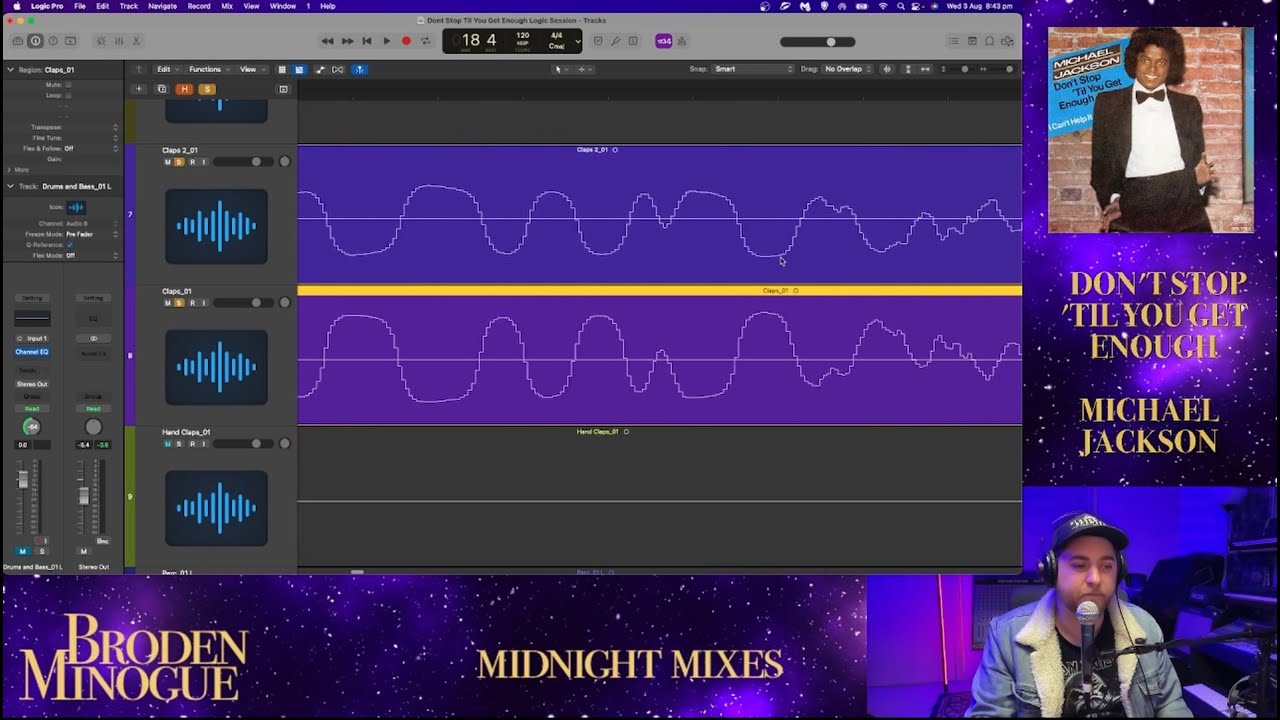1280x720 pixels.
Task: Click the macOS Spotlight search icon
Action: click(x=900, y=6)
